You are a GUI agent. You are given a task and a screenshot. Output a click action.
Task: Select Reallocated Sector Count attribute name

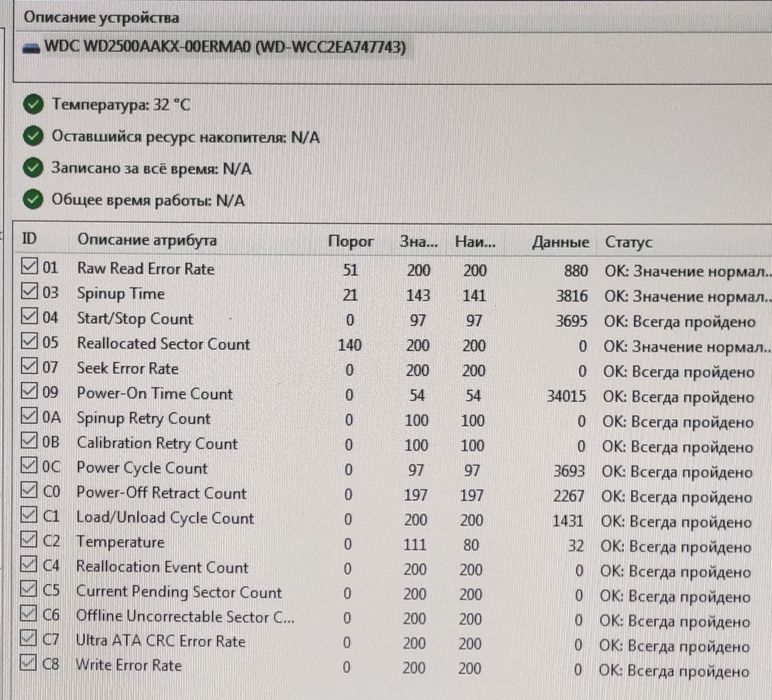click(163, 344)
